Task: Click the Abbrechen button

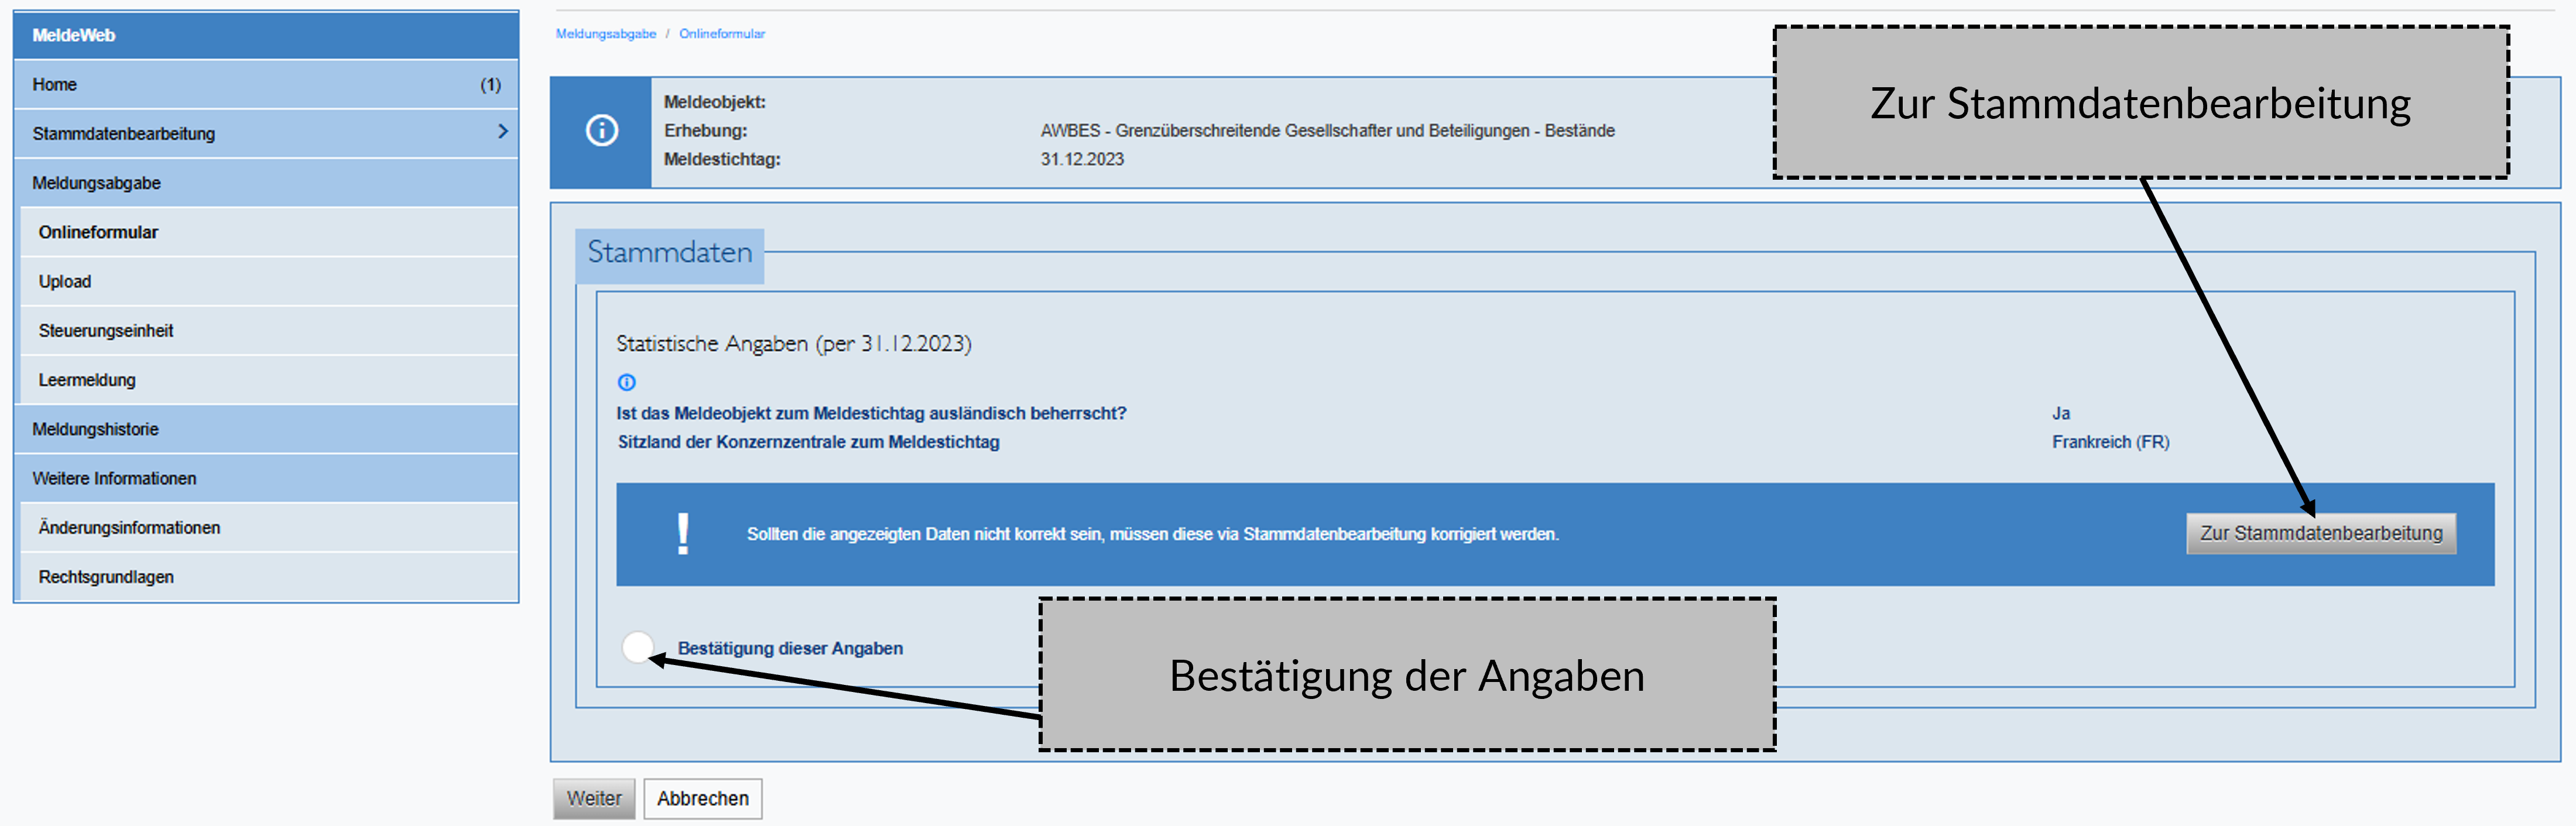Action: [702, 798]
